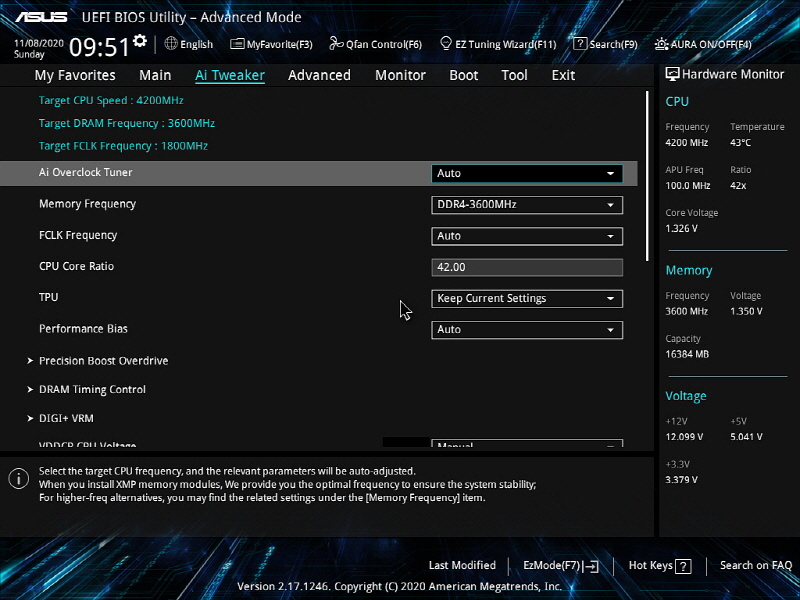Image resolution: width=800 pixels, height=600 pixels.
Task: Click the Qfan Control fan icon
Action: (336, 44)
